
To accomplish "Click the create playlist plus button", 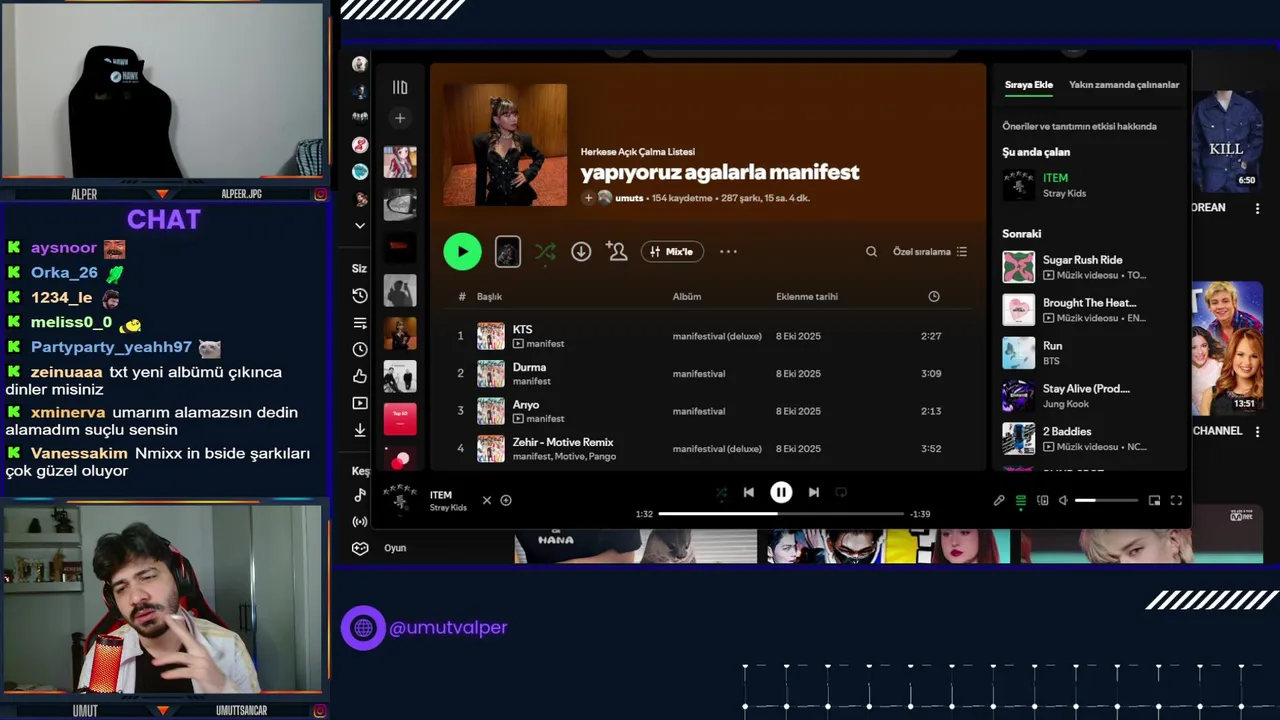I will pos(400,118).
